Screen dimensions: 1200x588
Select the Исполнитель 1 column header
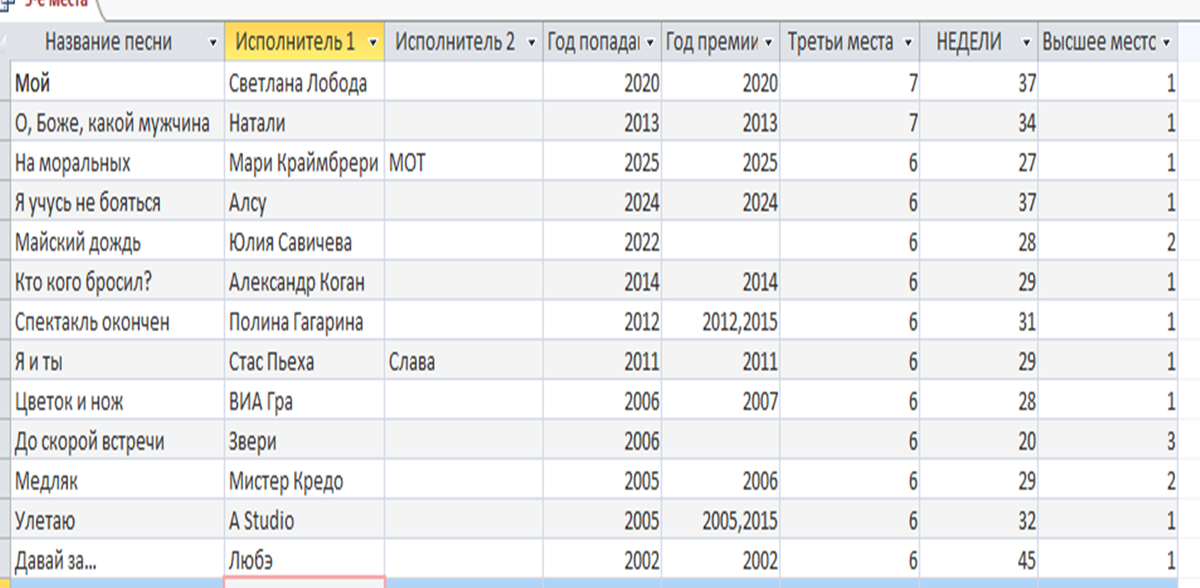click(x=305, y=43)
